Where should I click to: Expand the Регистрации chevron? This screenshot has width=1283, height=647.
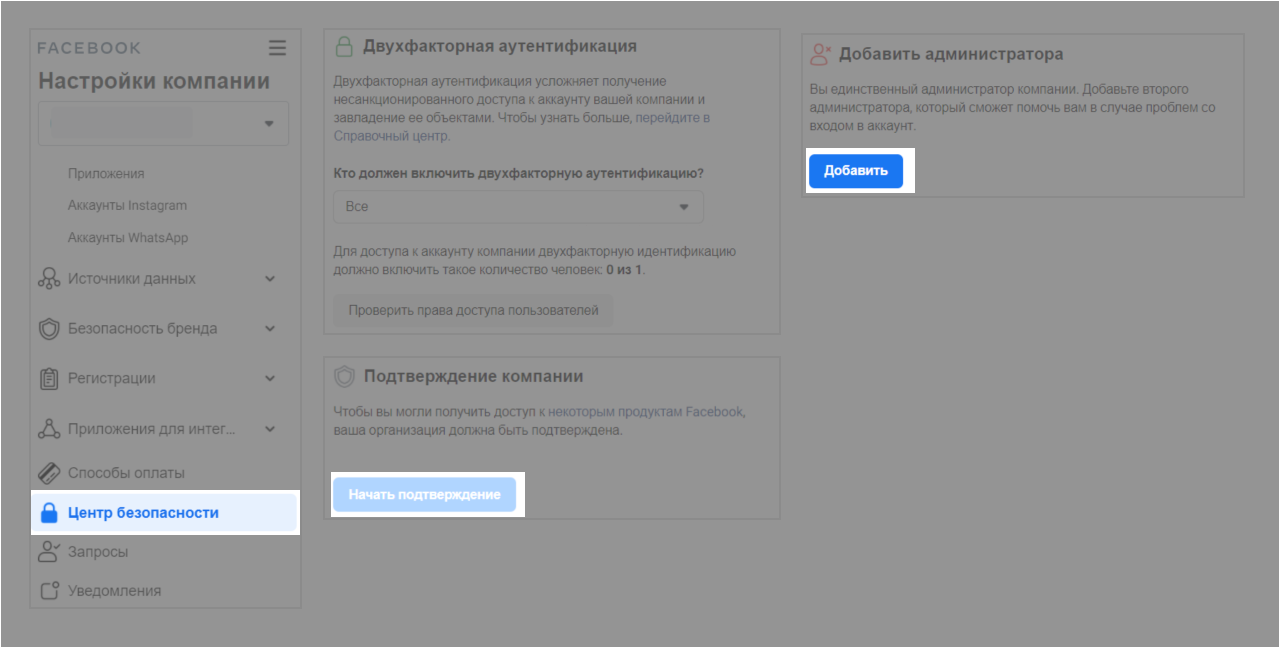click(x=270, y=379)
